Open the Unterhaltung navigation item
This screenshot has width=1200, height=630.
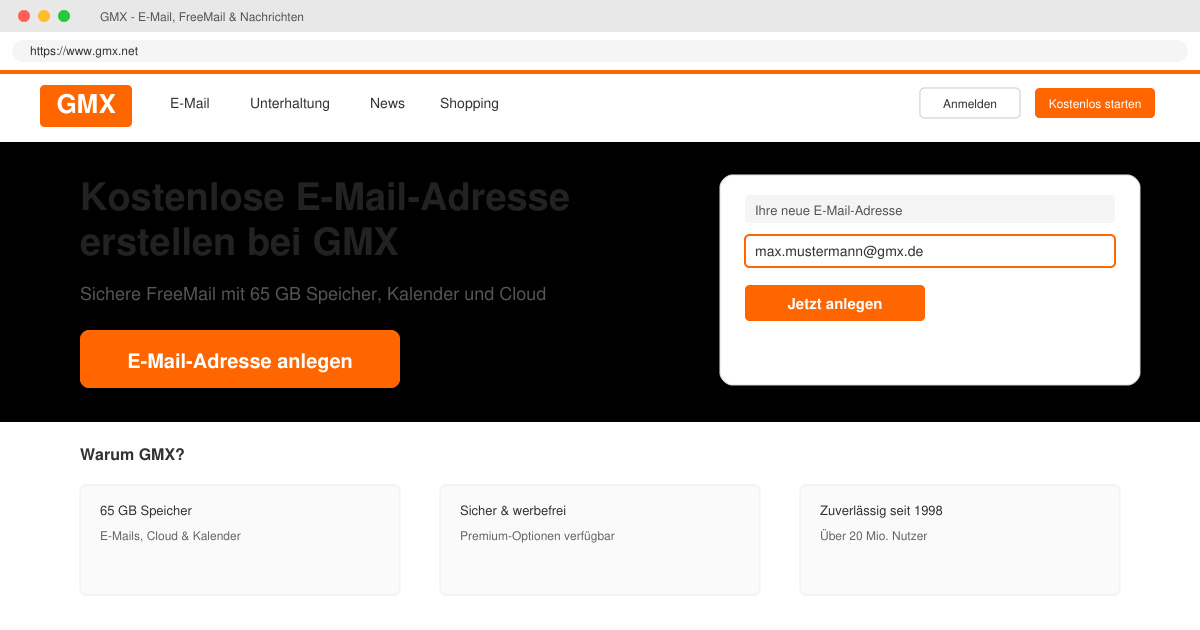pyautogui.click(x=290, y=103)
